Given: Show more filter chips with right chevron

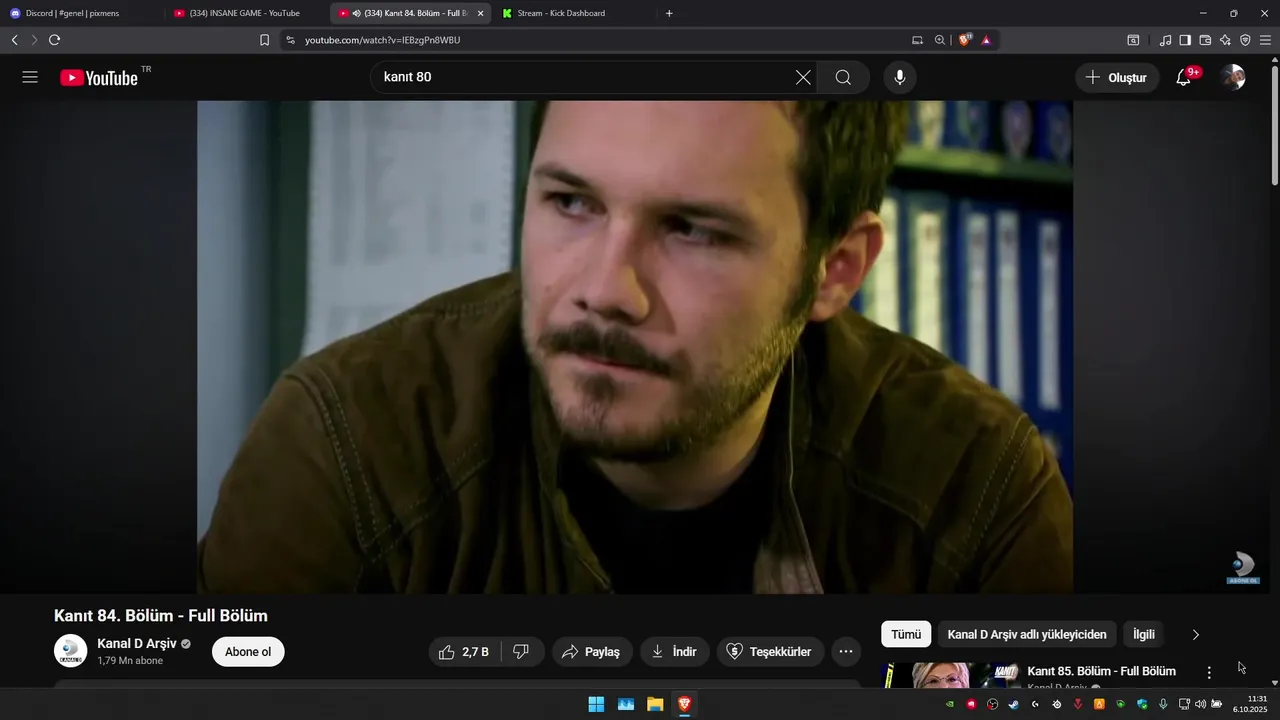Looking at the screenshot, I should coord(1196,634).
